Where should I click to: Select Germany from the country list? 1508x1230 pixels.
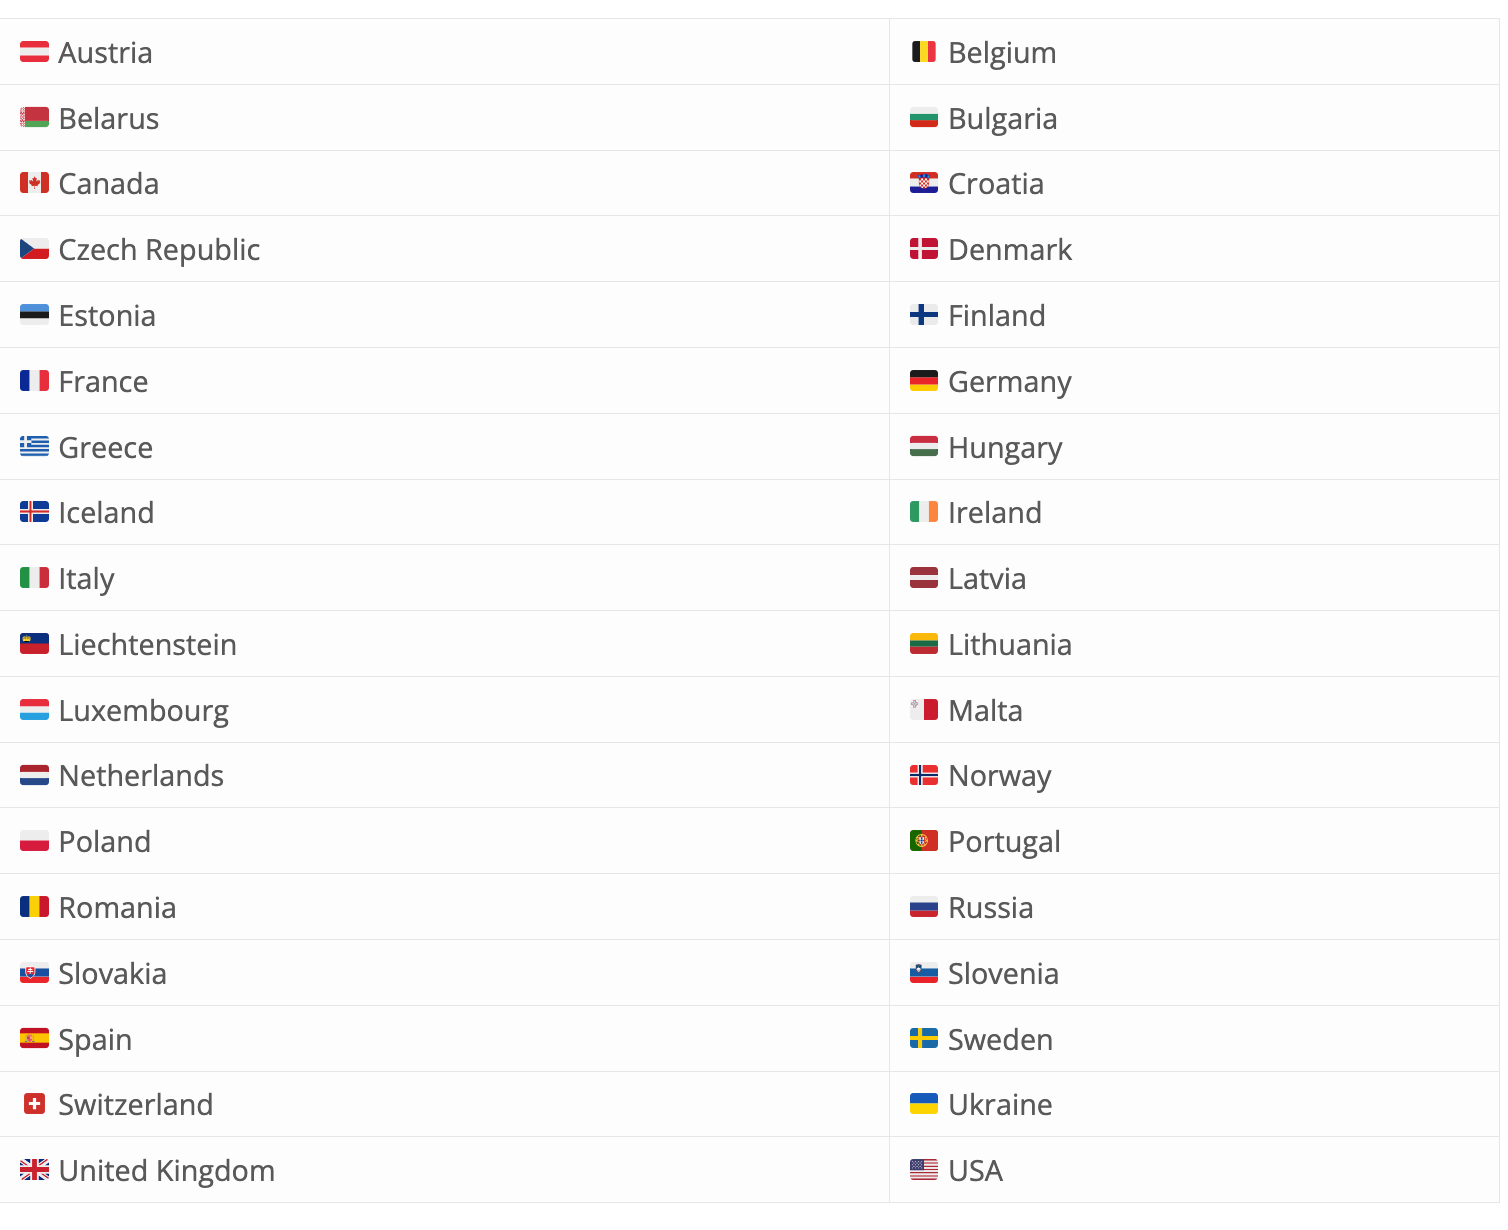pos(1009,382)
